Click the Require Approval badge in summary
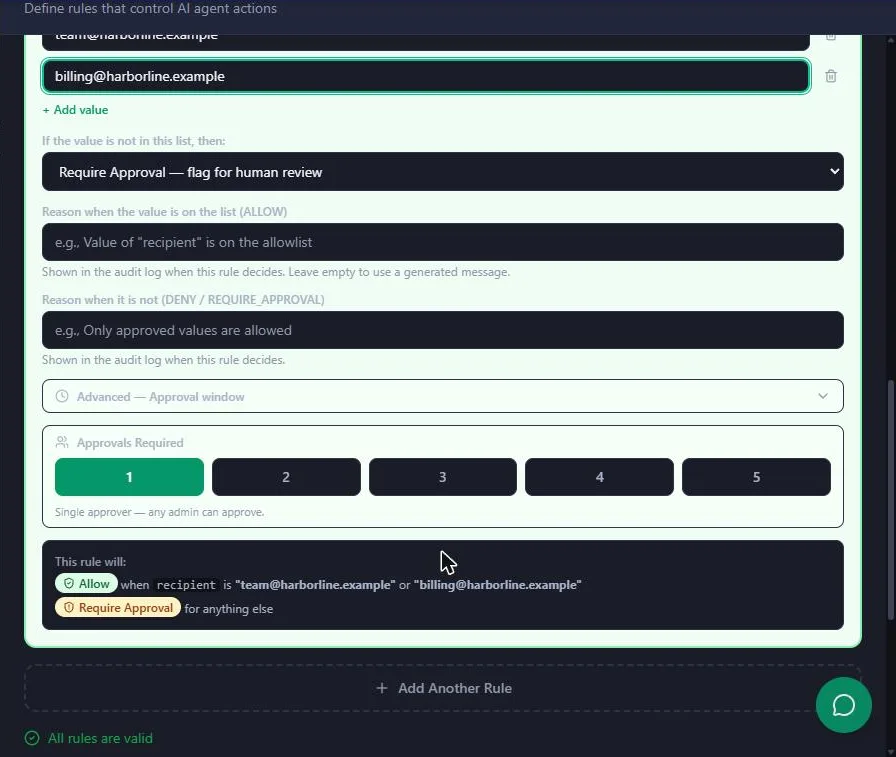The image size is (896, 757). click(x=118, y=607)
